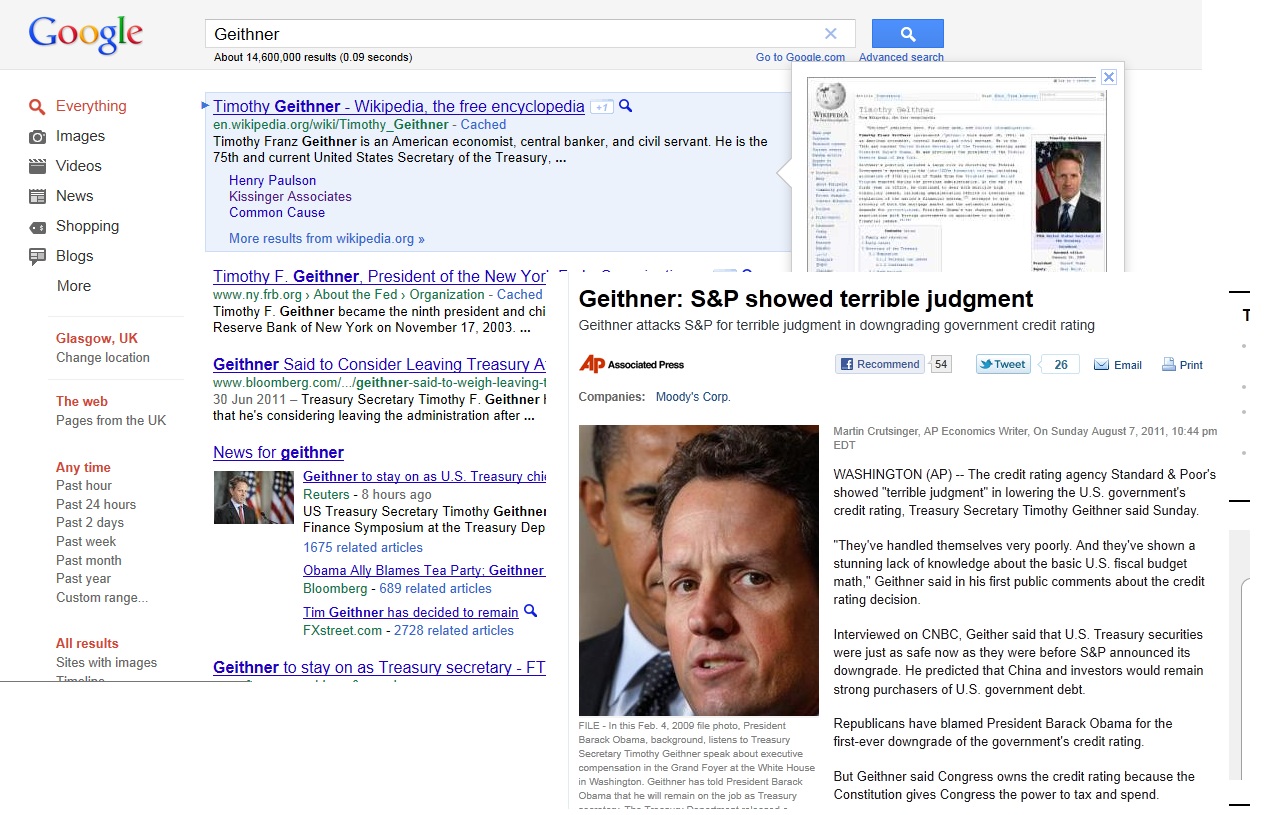Image resolution: width=1284 pixels, height=815 pixels.
Task: Select the Images search filter
Action: click(x=80, y=136)
